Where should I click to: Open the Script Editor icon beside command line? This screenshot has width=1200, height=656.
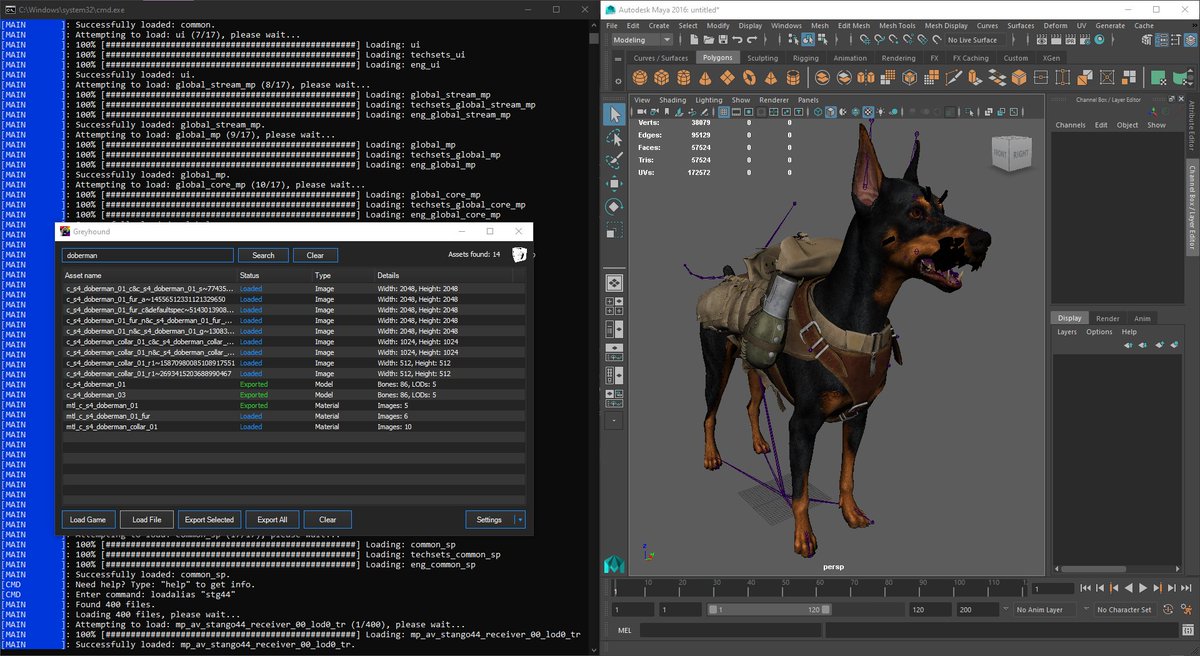(1187, 630)
